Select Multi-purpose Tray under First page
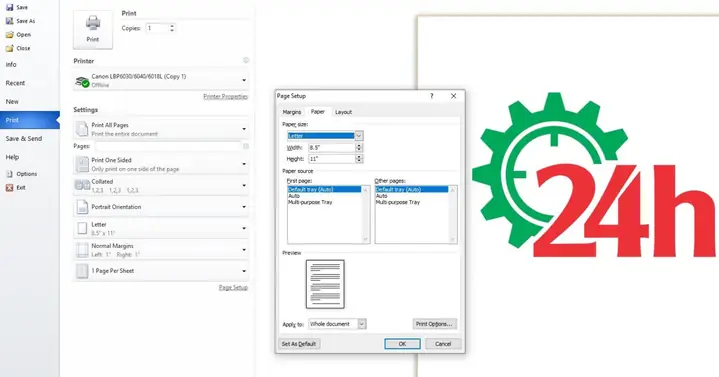The width and height of the screenshot is (719, 377). [x=310, y=202]
